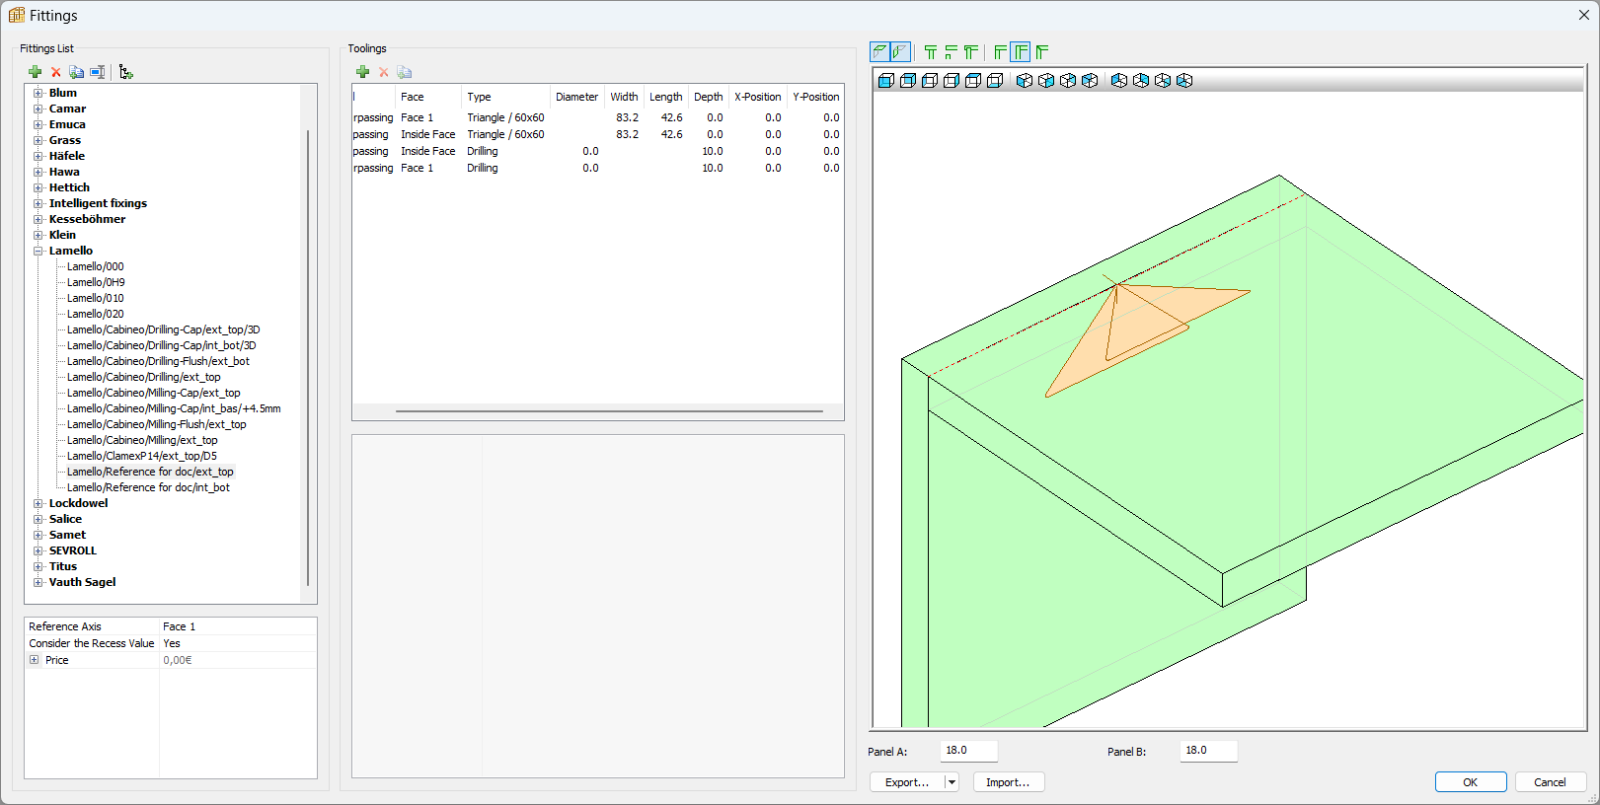
Task: Select the highlighted L-corner joint icon
Action: tap(1020, 52)
